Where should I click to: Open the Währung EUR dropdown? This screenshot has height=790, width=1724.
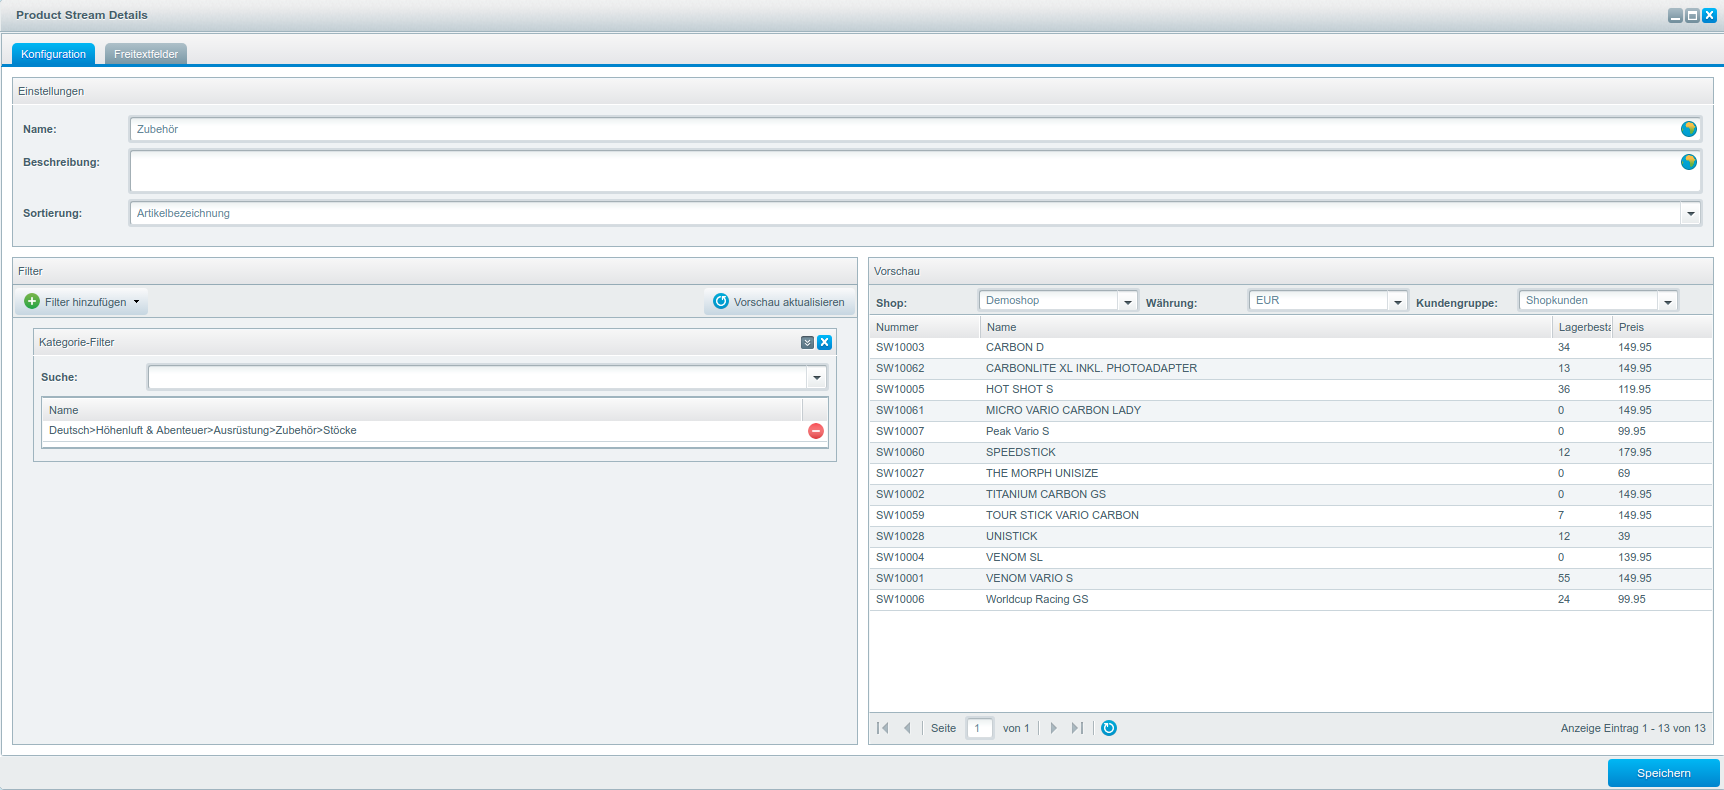pyautogui.click(x=1398, y=301)
